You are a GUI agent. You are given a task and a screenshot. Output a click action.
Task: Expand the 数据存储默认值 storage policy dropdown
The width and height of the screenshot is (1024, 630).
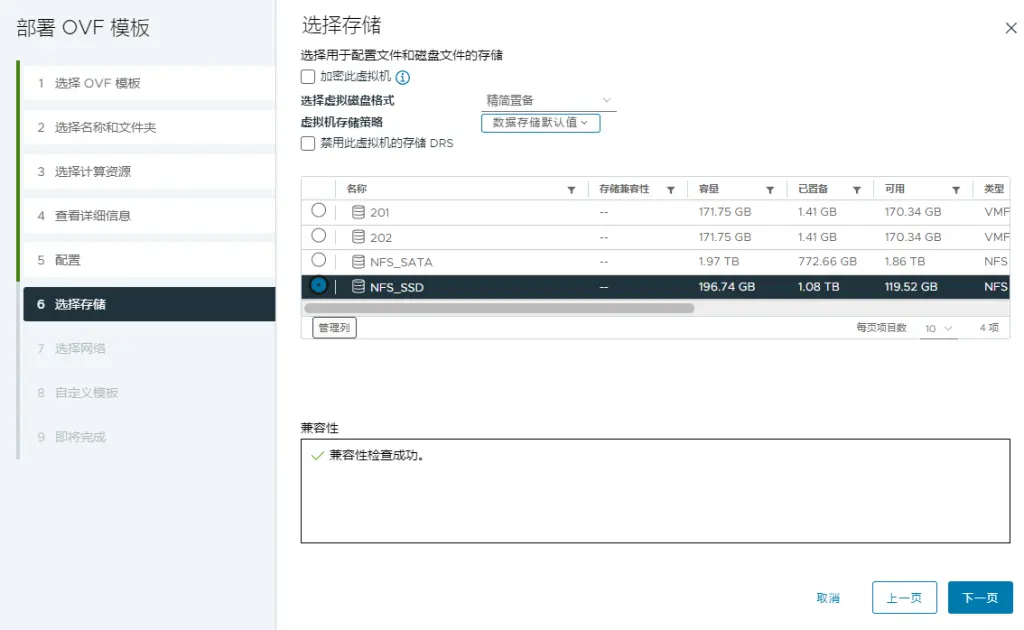(540, 122)
